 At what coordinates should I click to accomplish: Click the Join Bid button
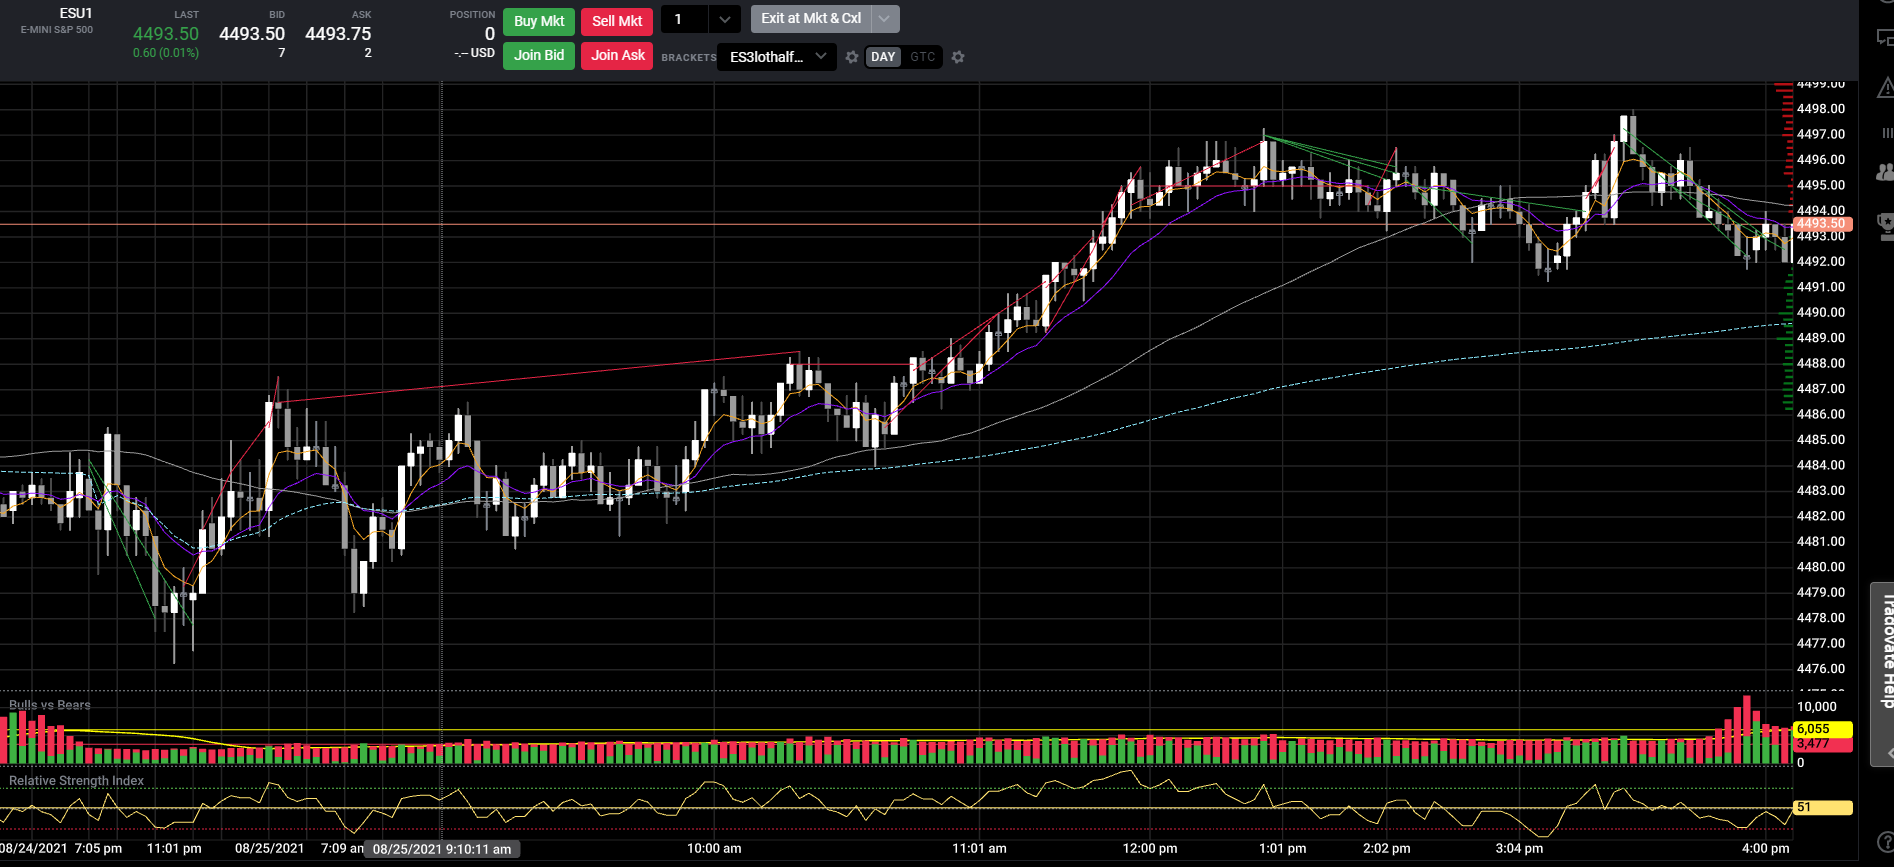tap(539, 55)
